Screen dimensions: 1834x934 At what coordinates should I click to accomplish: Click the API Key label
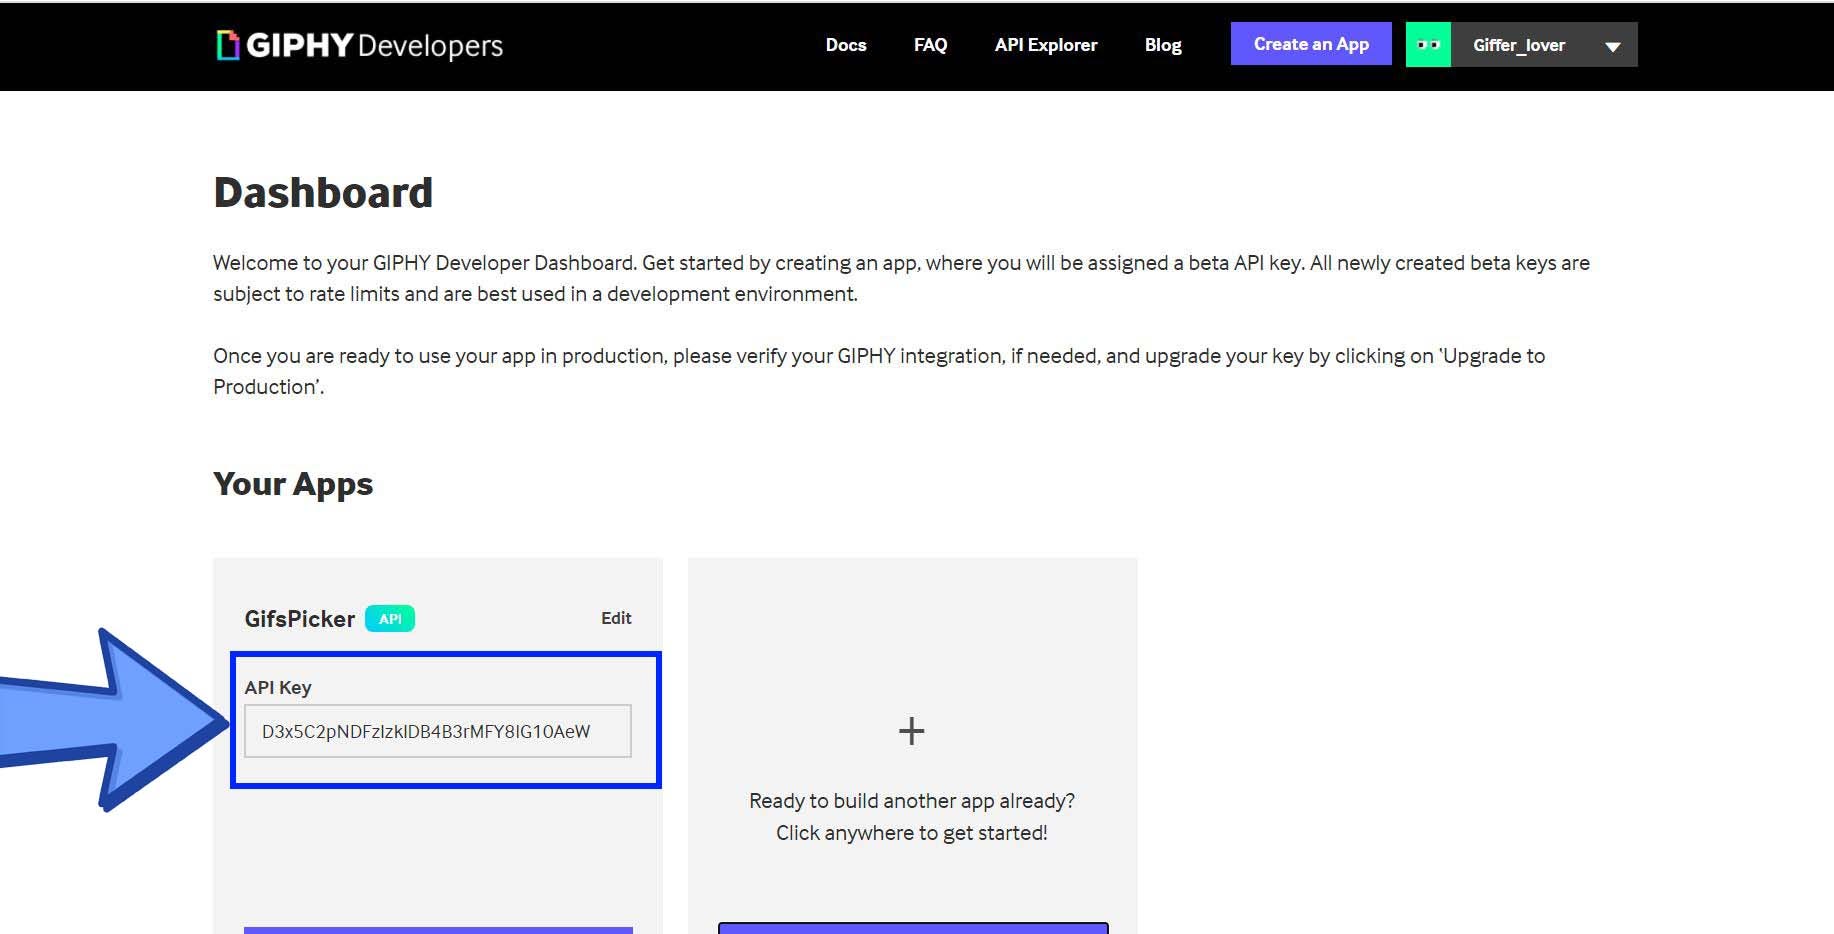point(278,687)
